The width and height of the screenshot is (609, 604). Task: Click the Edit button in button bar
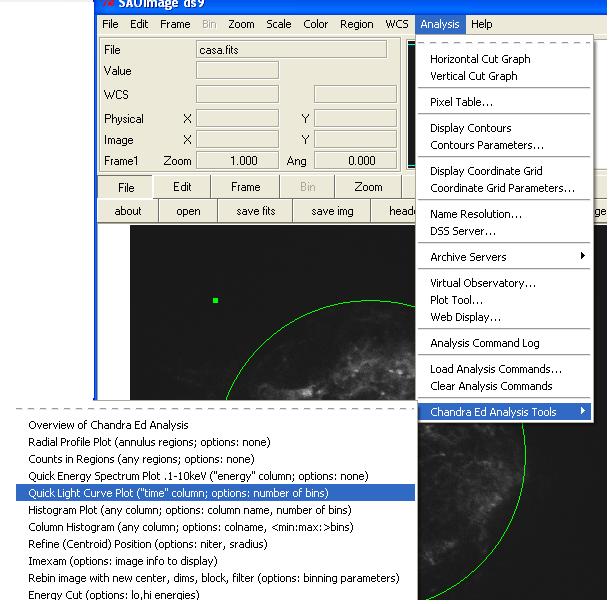(x=182, y=187)
